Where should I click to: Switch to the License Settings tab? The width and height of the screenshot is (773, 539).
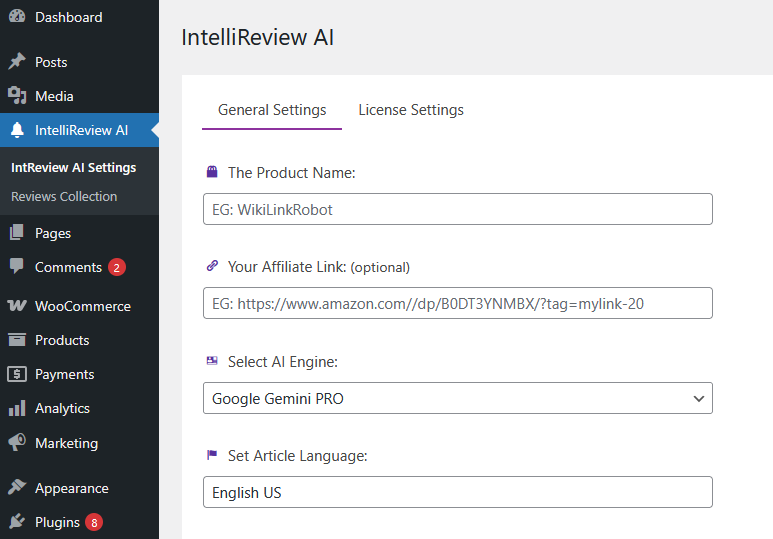411,110
